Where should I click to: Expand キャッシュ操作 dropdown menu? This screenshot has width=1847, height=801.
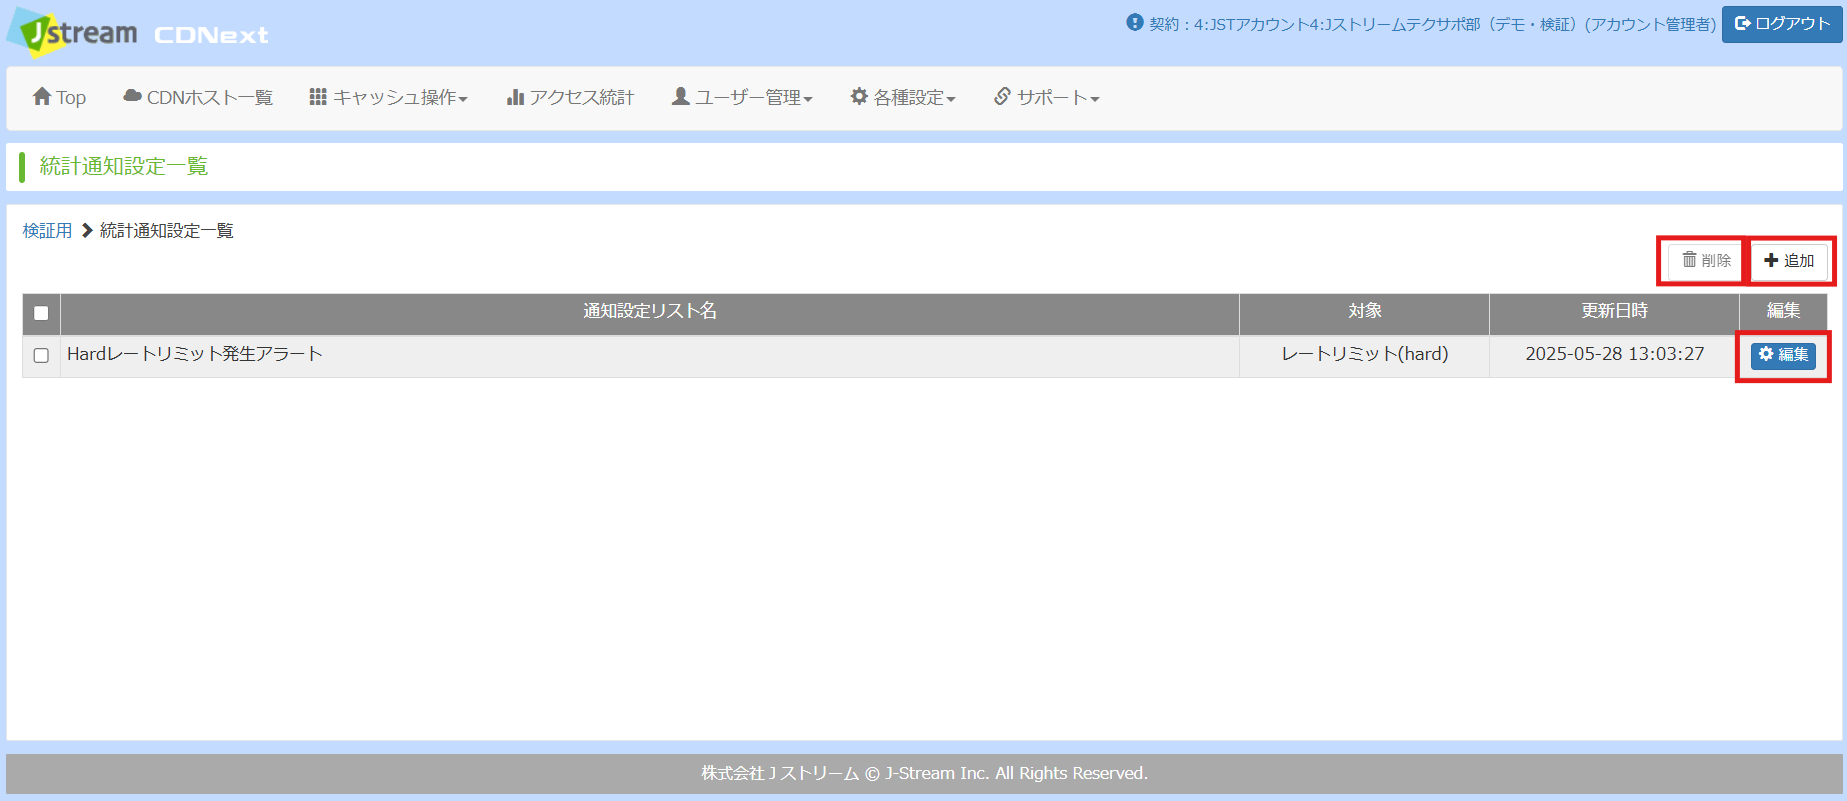tap(388, 97)
